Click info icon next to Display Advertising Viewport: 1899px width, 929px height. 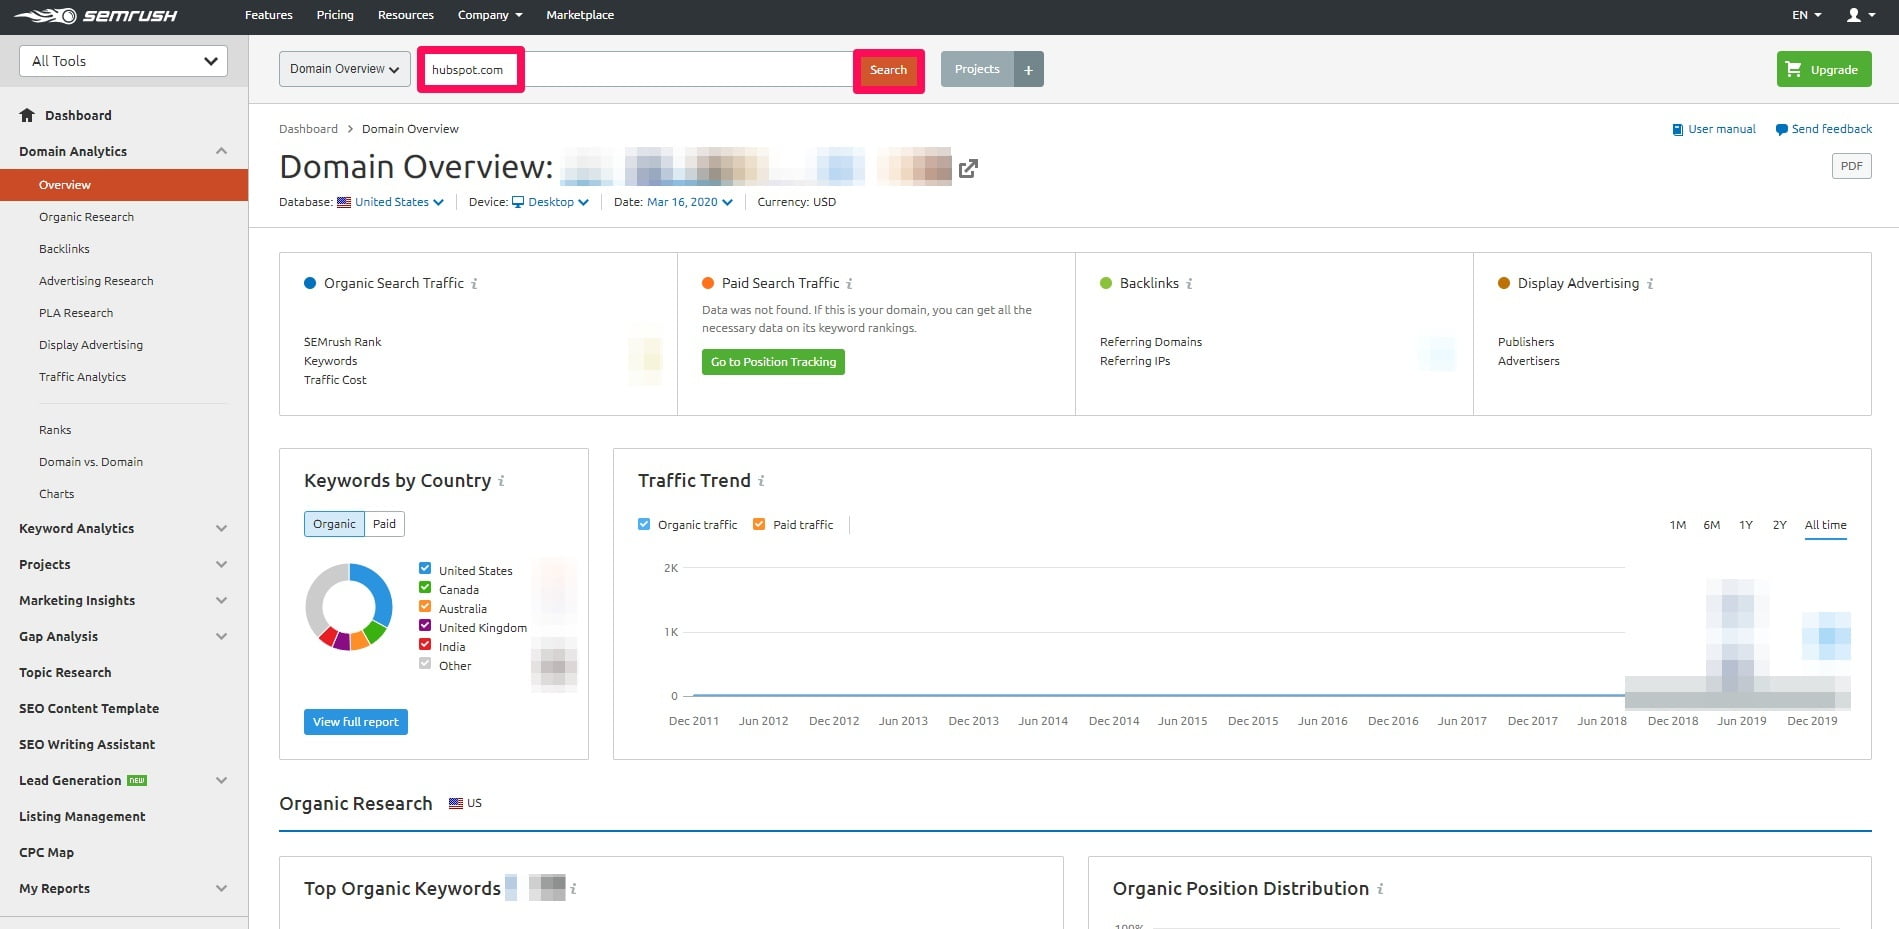click(x=1650, y=284)
